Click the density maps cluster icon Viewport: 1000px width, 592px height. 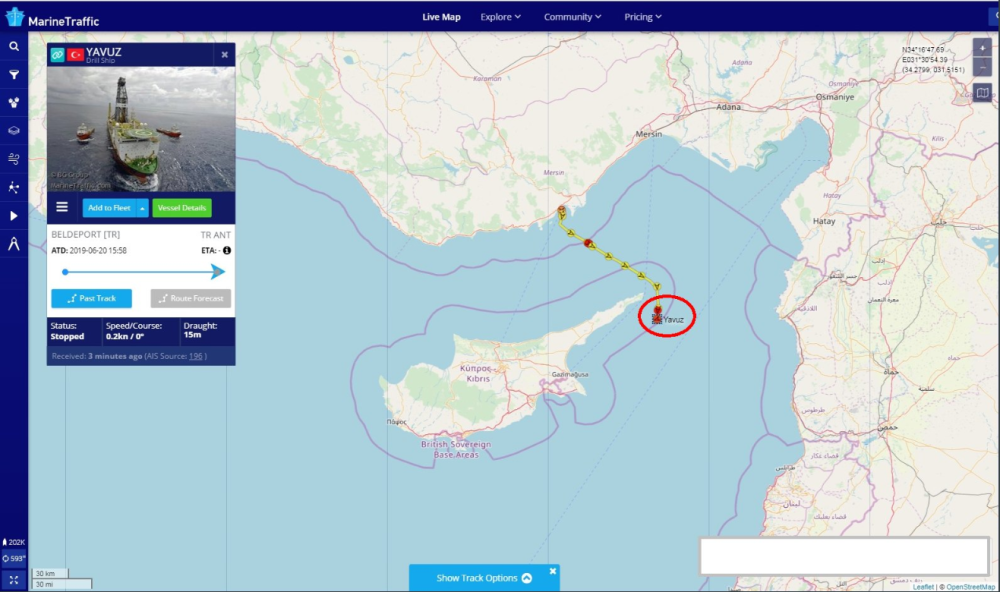click(x=14, y=102)
